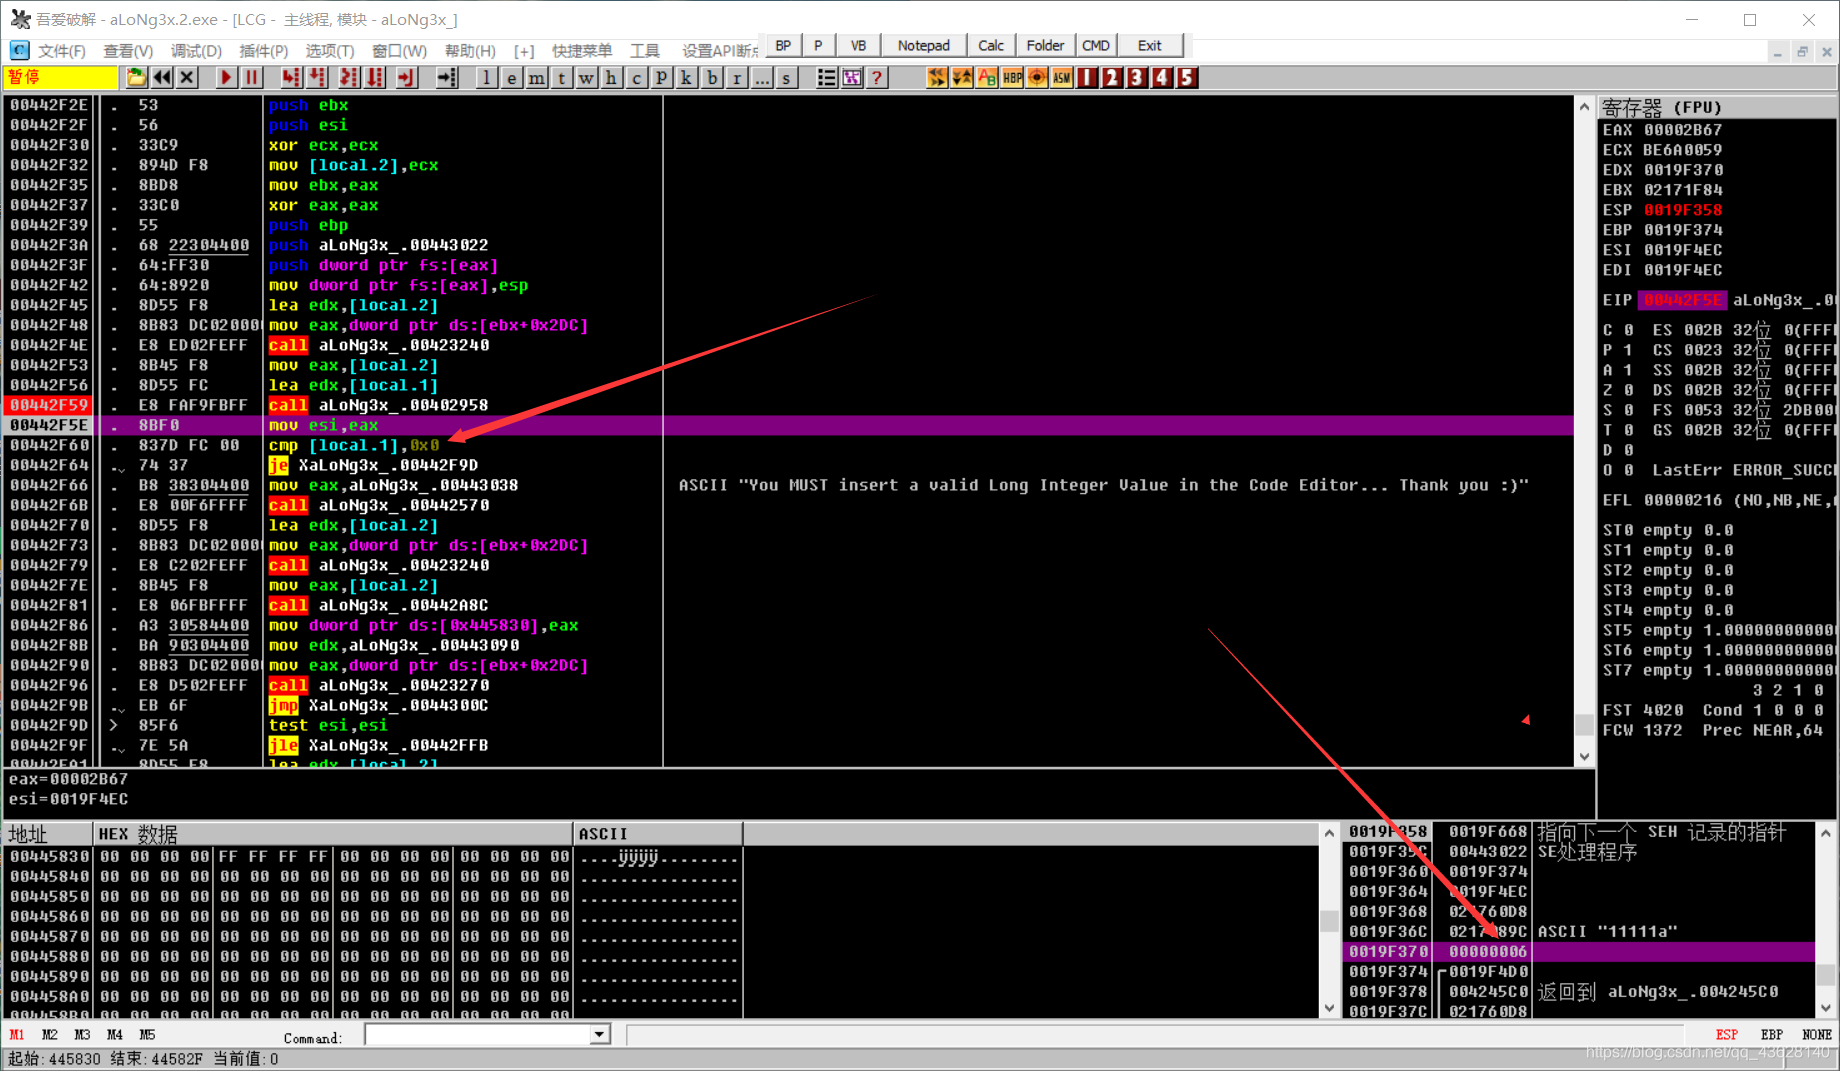Open file with the folder toolbar icon

click(x=136, y=77)
